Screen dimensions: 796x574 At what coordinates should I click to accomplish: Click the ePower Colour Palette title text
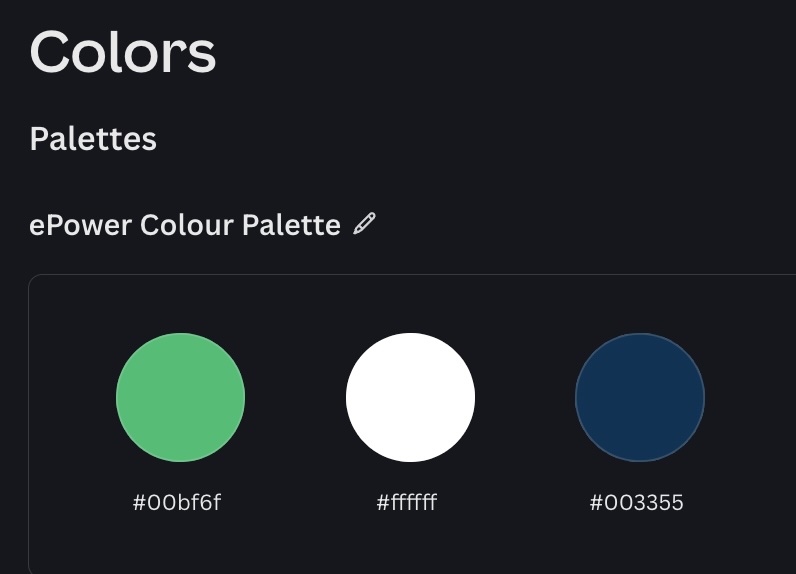[x=185, y=225]
